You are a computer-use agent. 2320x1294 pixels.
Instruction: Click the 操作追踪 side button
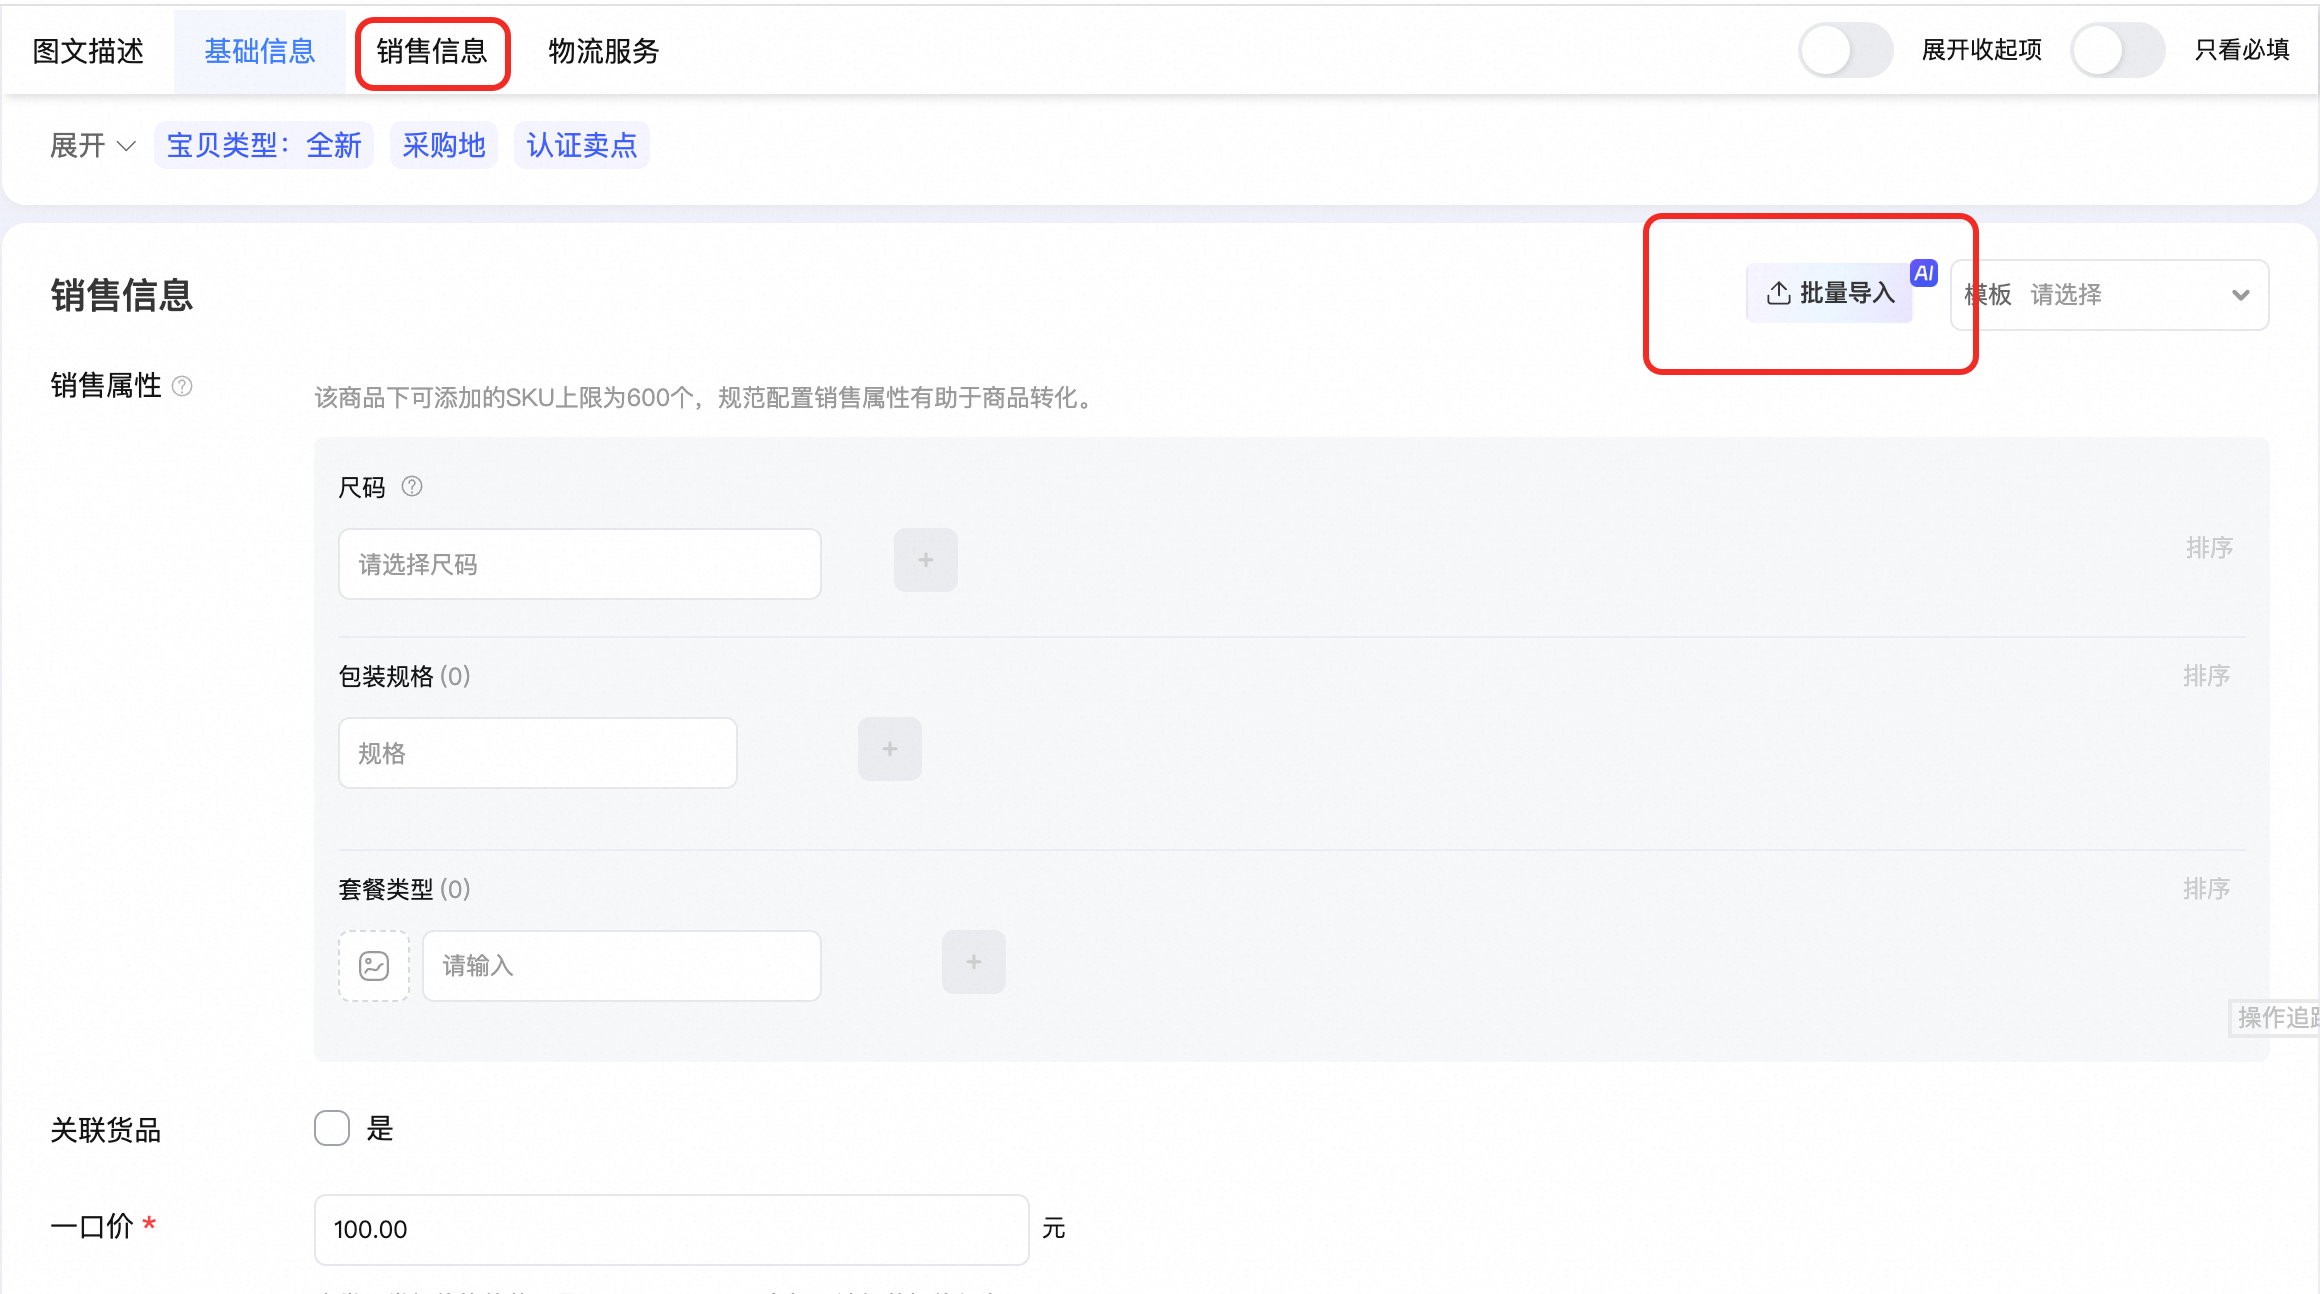click(x=2275, y=1018)
